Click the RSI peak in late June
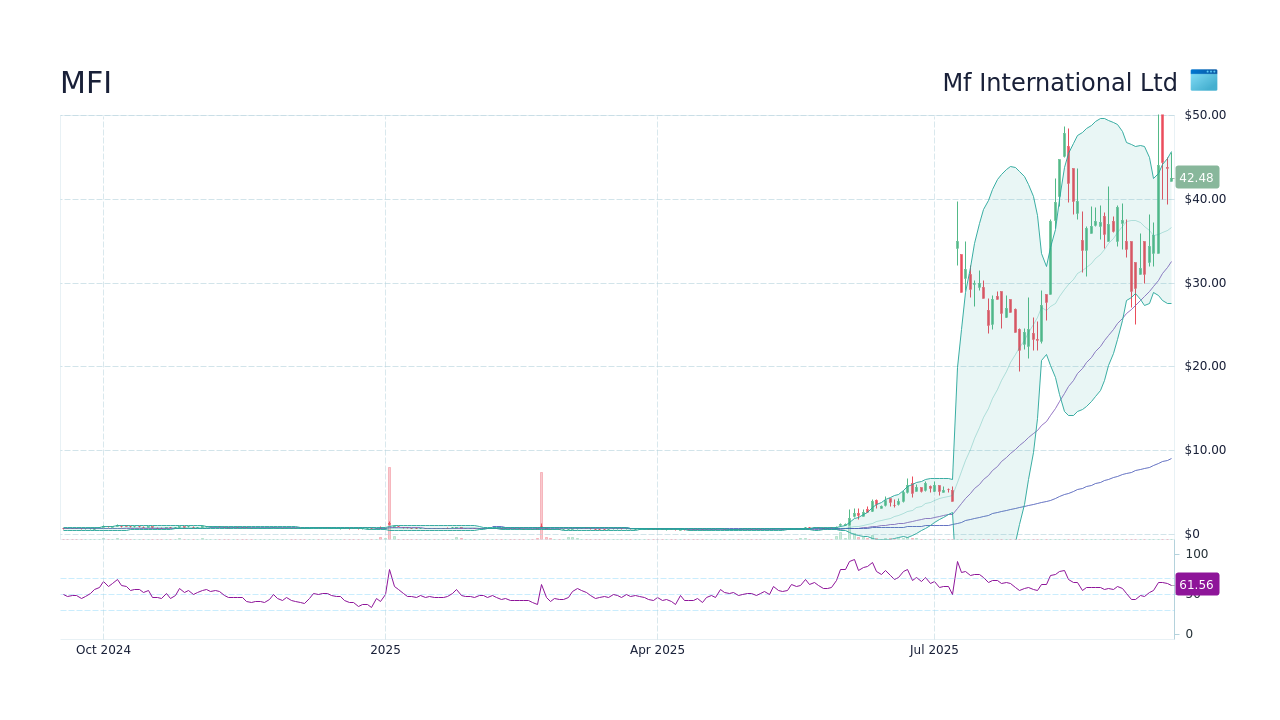 [x=852, y=558]
